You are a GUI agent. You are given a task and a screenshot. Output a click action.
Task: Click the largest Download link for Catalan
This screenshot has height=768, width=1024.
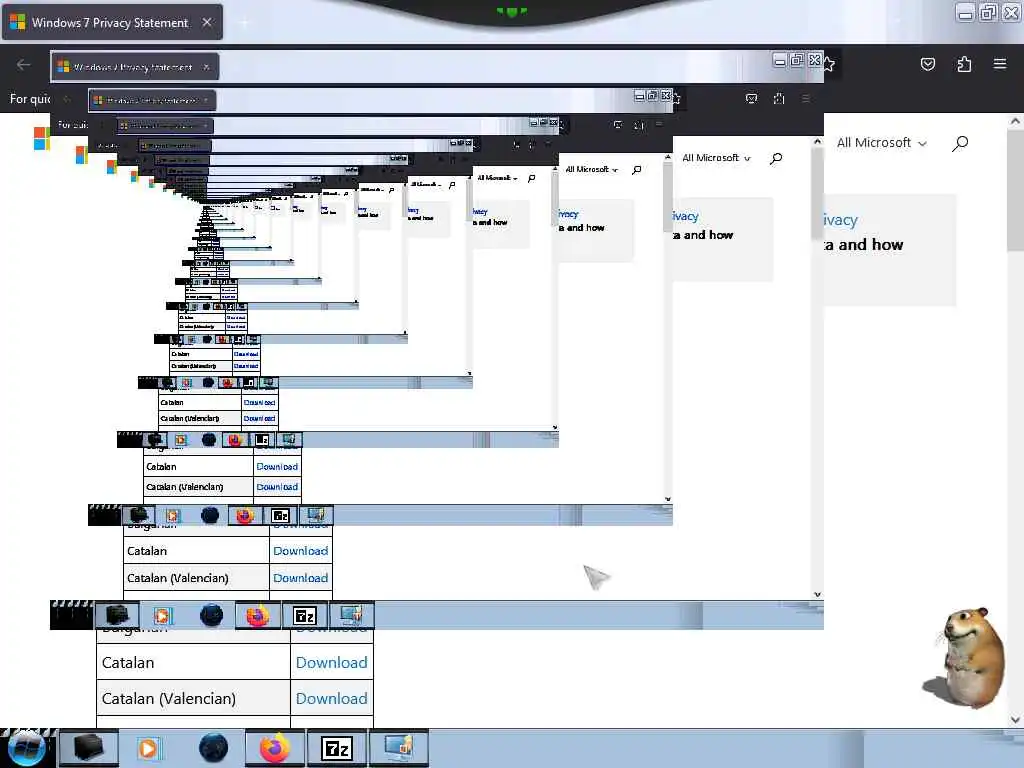[x=331, y=662]
